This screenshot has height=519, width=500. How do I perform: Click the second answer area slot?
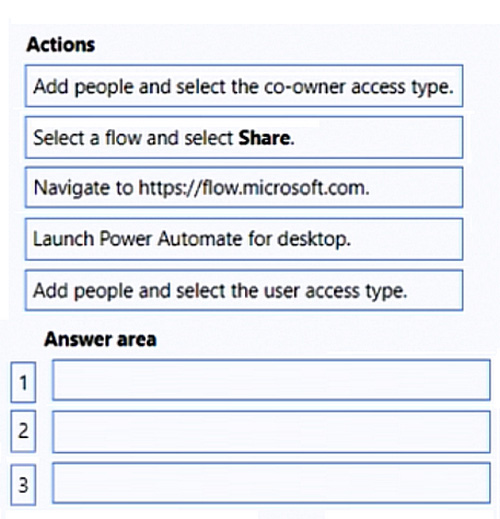(x=271, y=432)
